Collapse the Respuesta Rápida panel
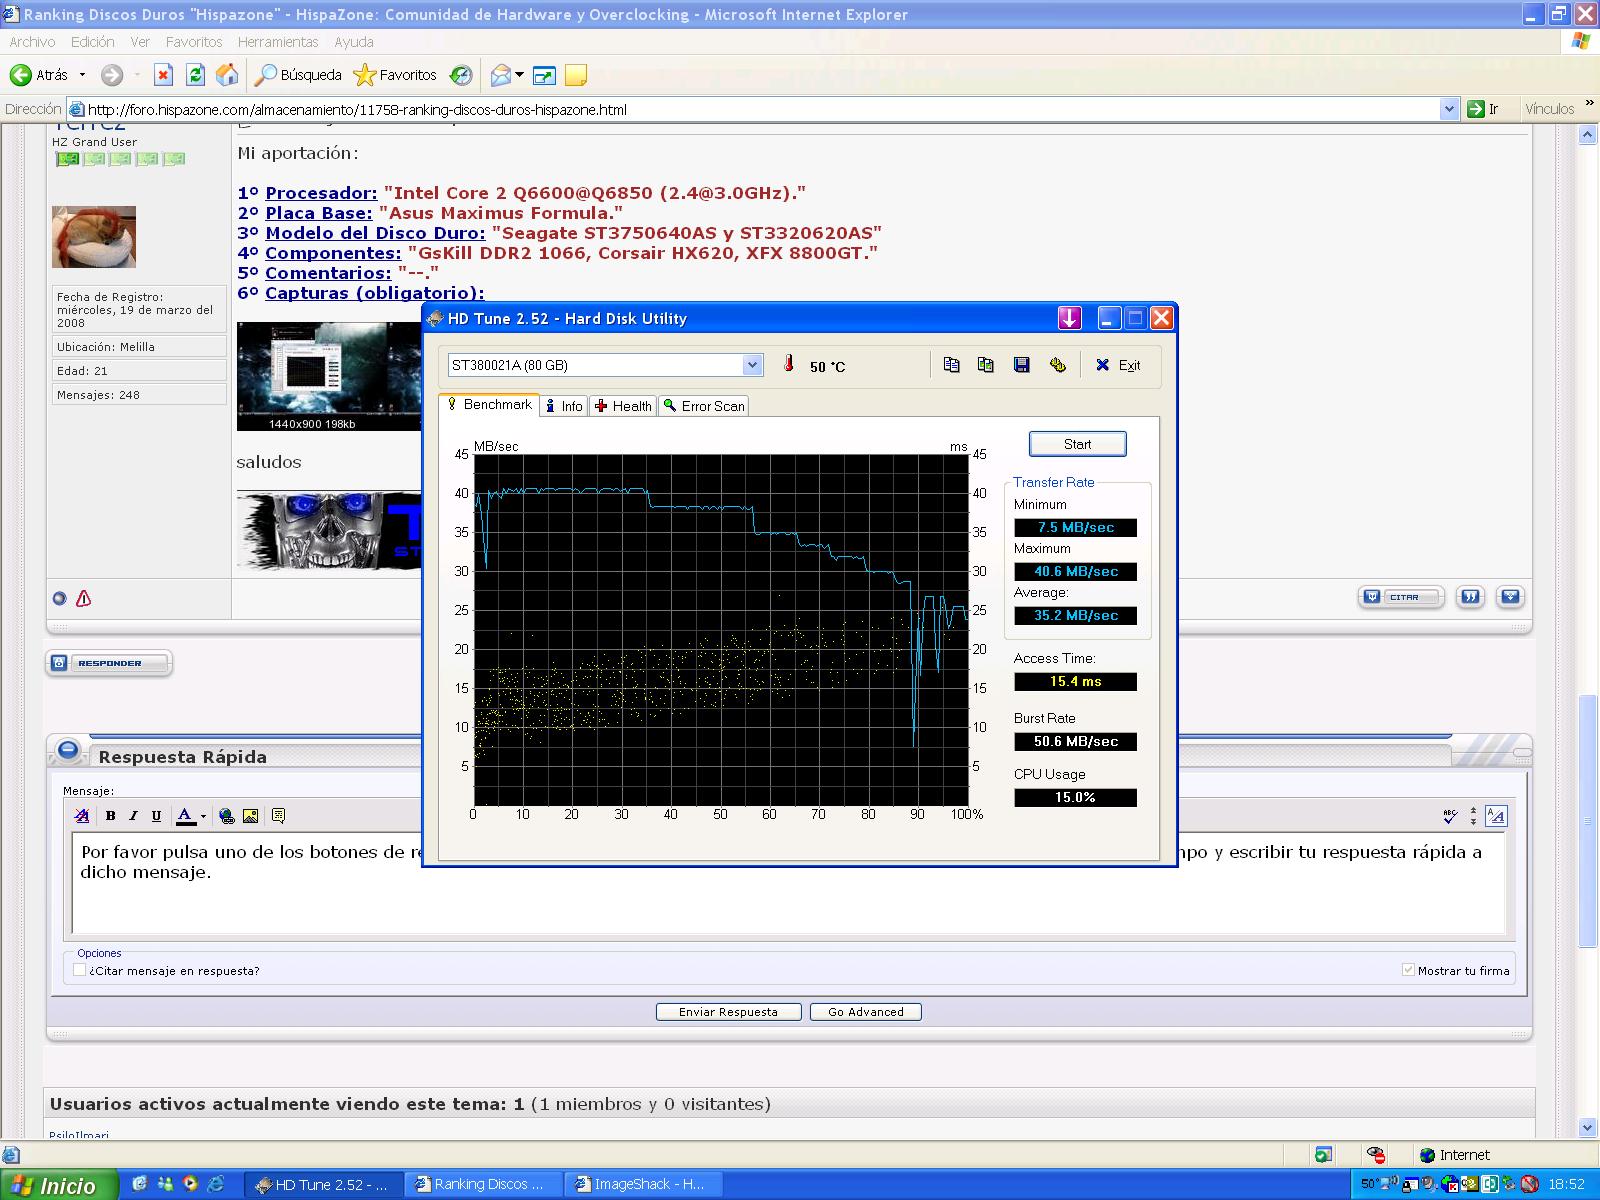The height and width of the screenshot is (1200, 1600). click(x=68, y=750)
